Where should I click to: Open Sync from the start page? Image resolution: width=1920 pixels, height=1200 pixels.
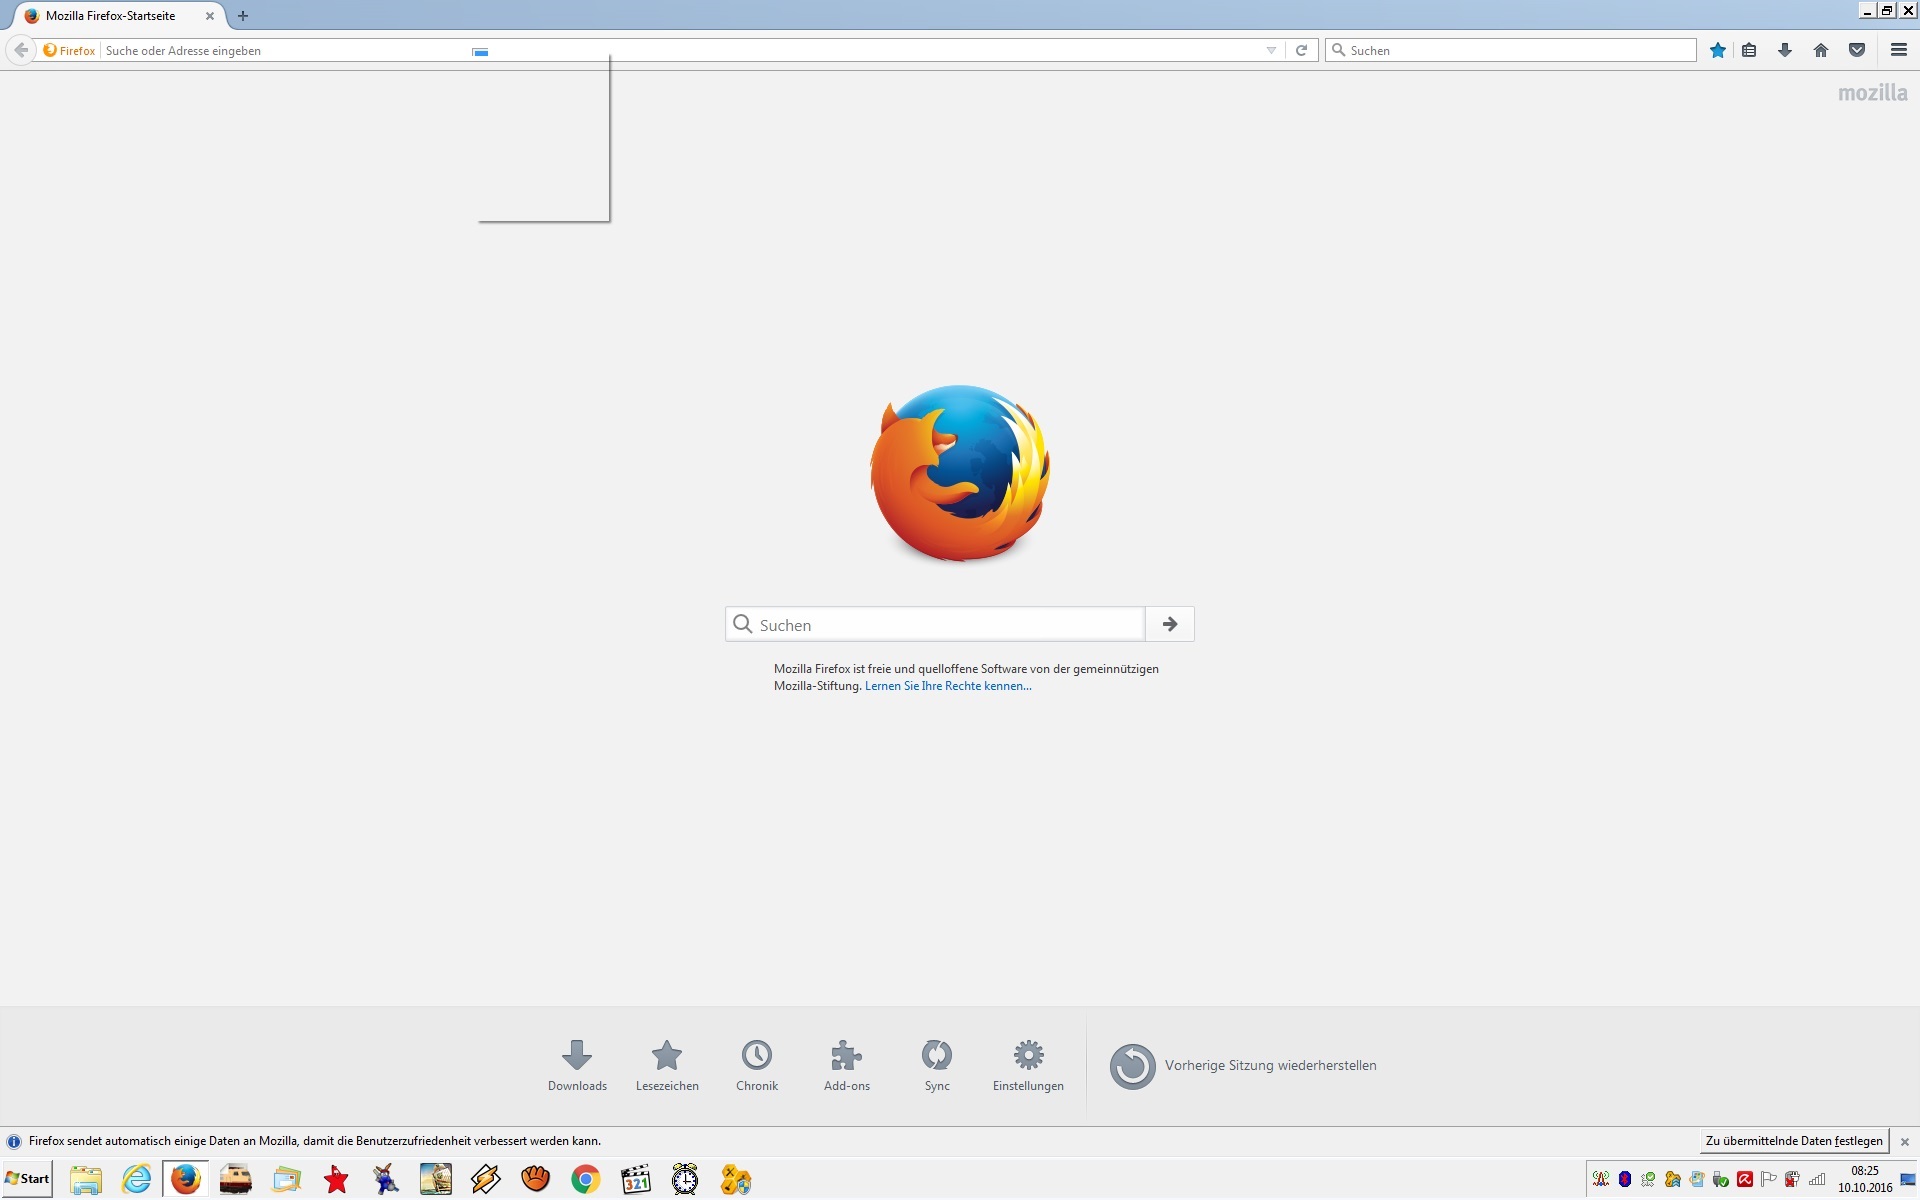click(x=937, y=1065)
